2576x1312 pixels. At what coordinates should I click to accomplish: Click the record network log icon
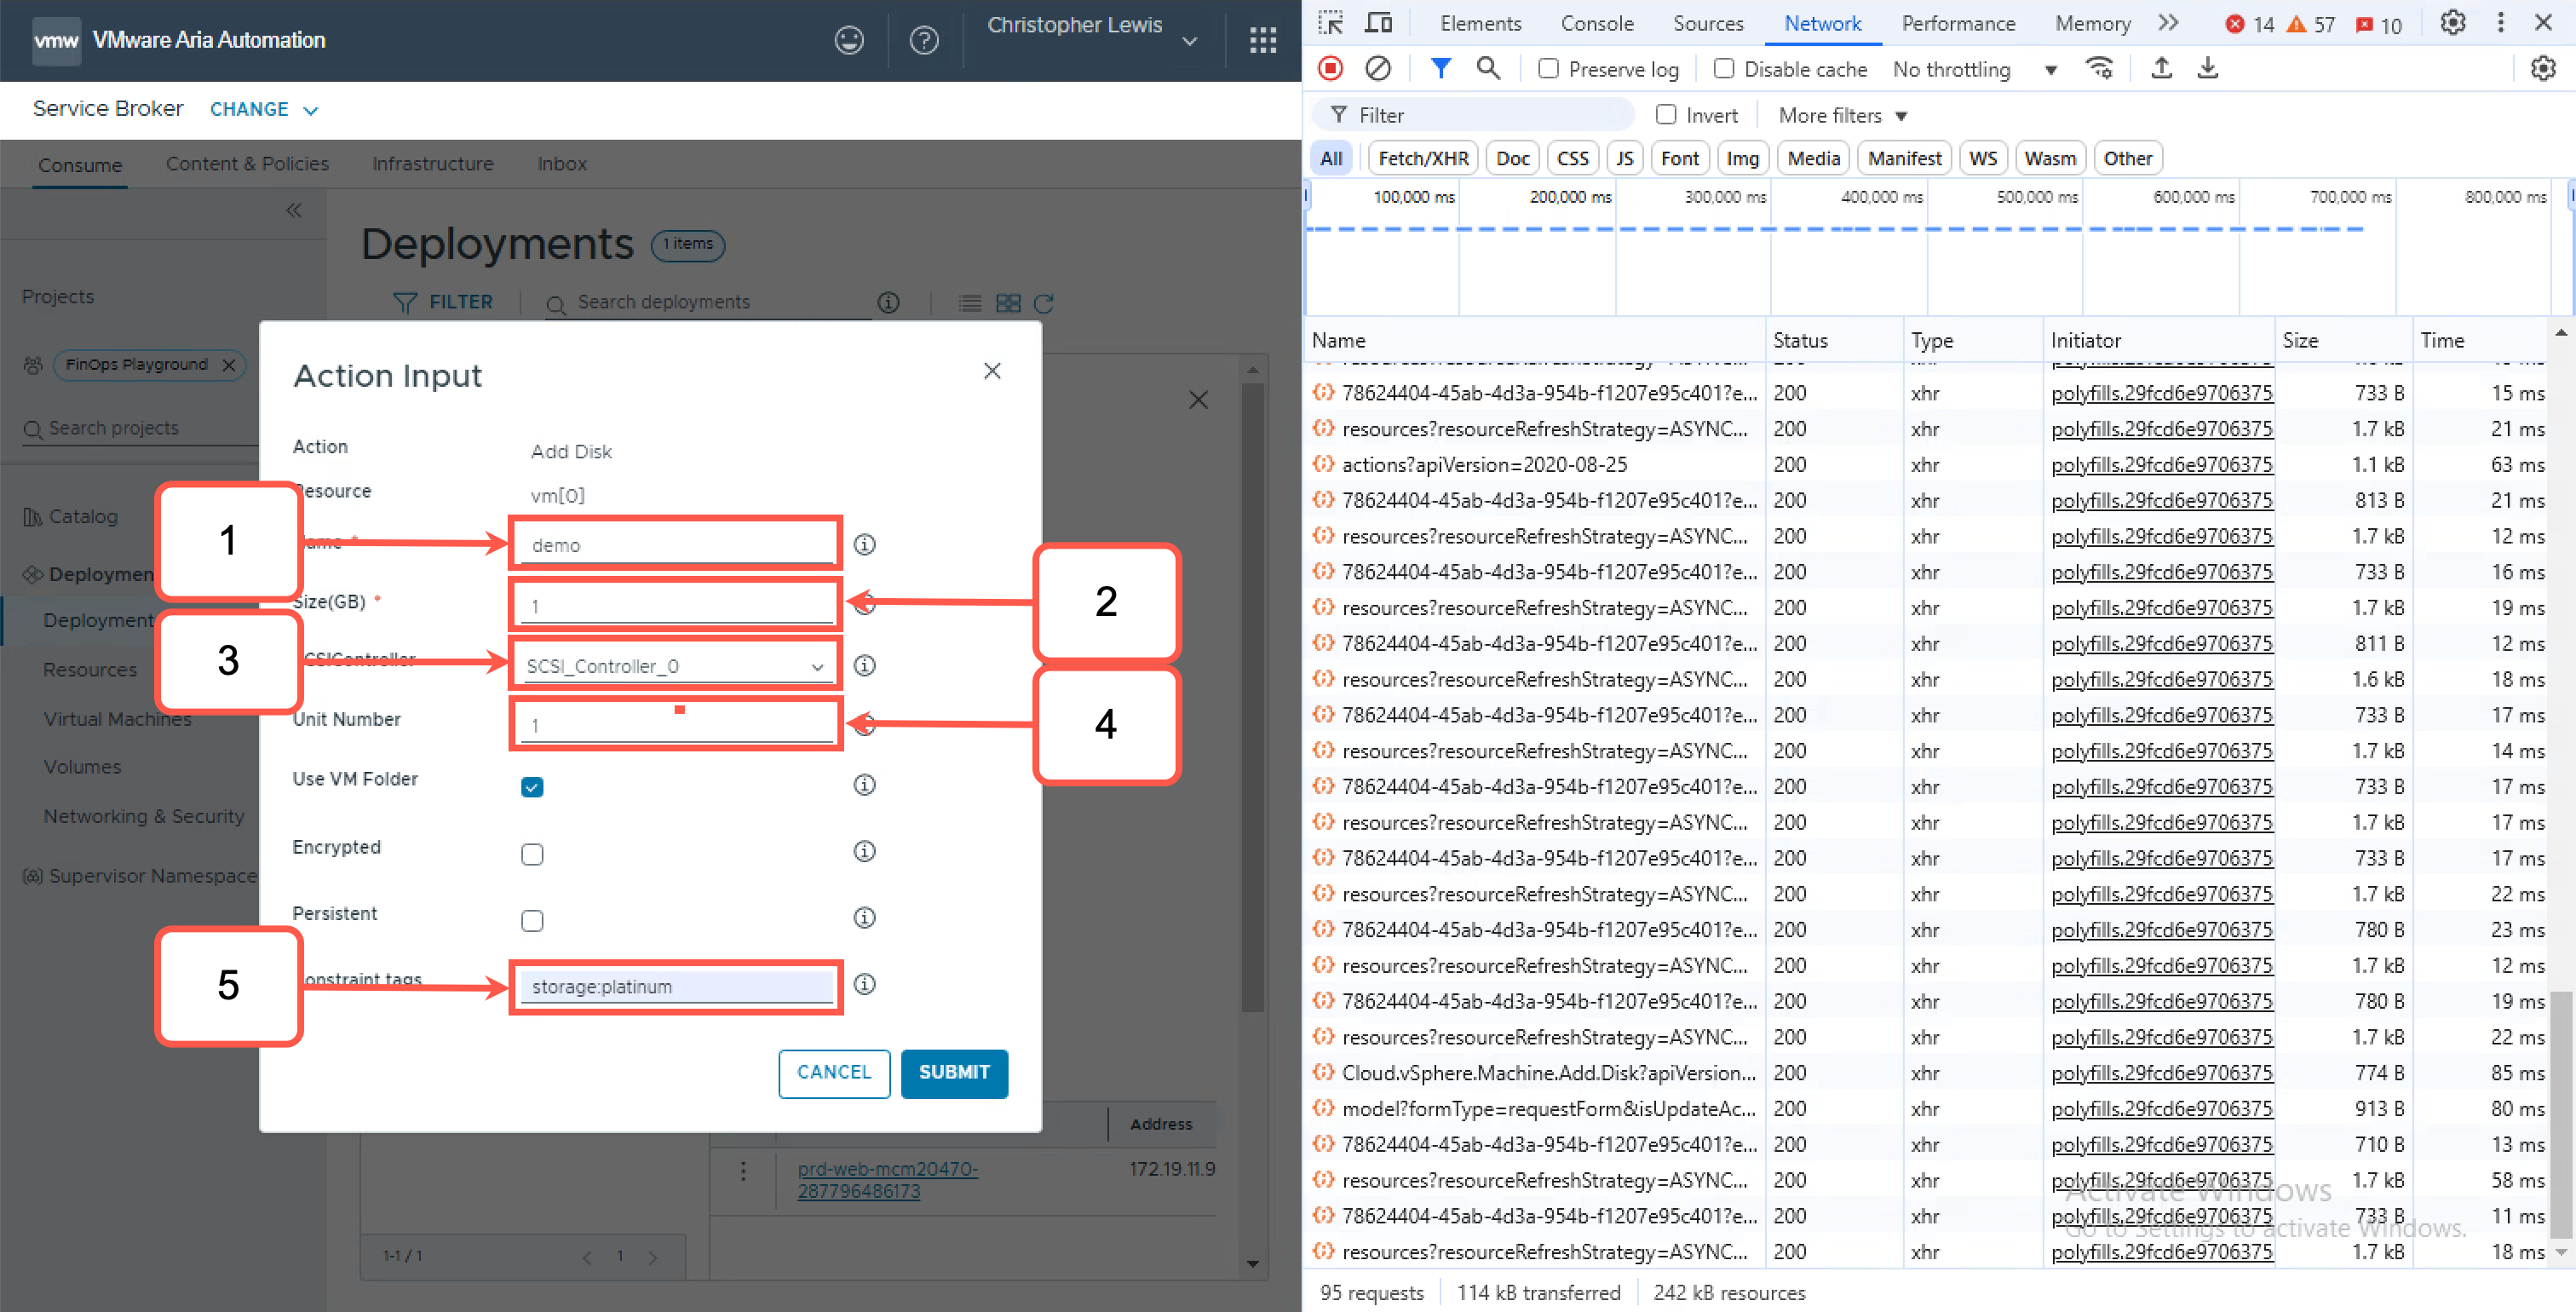click(1330, 69)
